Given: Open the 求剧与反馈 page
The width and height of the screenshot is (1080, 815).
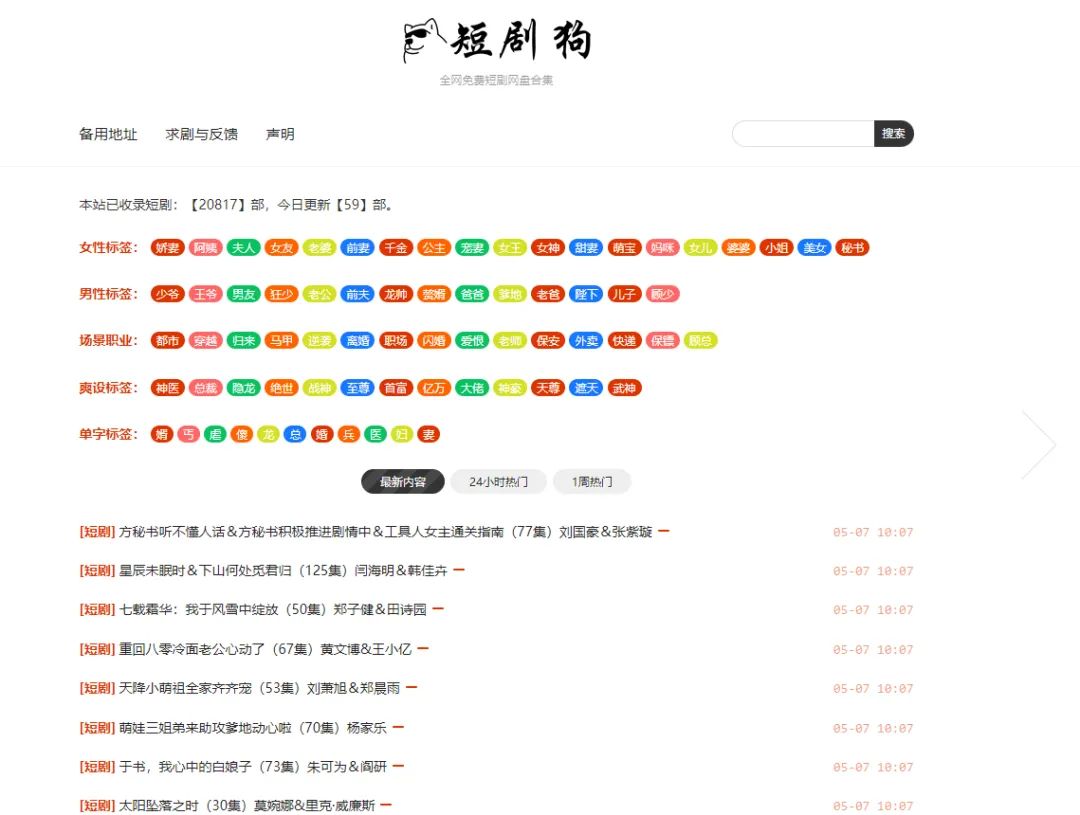Looking at the screenshot, I should pyautogui.click(x=202, y=134).
